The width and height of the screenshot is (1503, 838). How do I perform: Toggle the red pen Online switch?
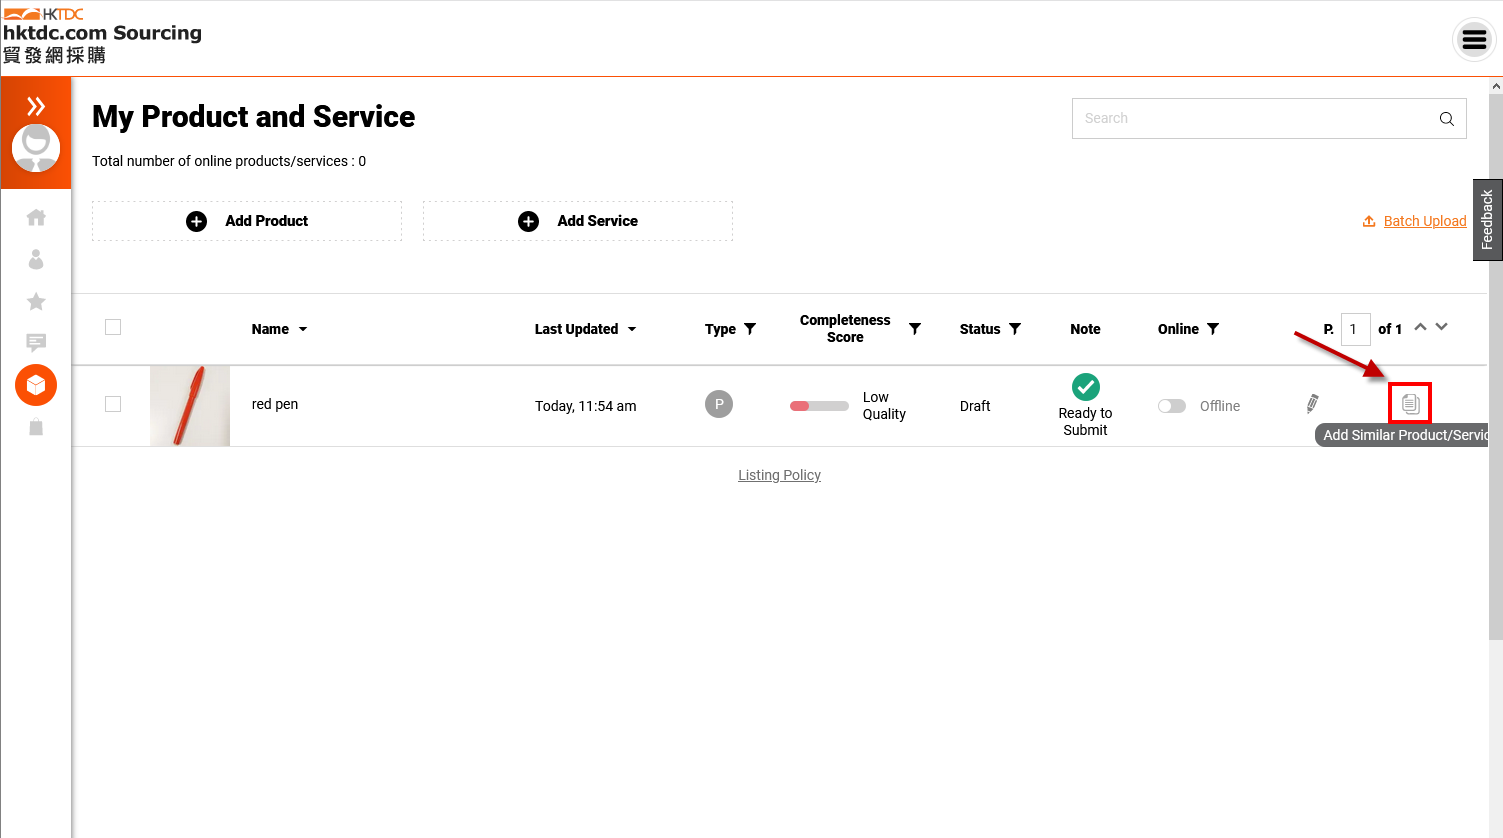[x=1171, y=406]
